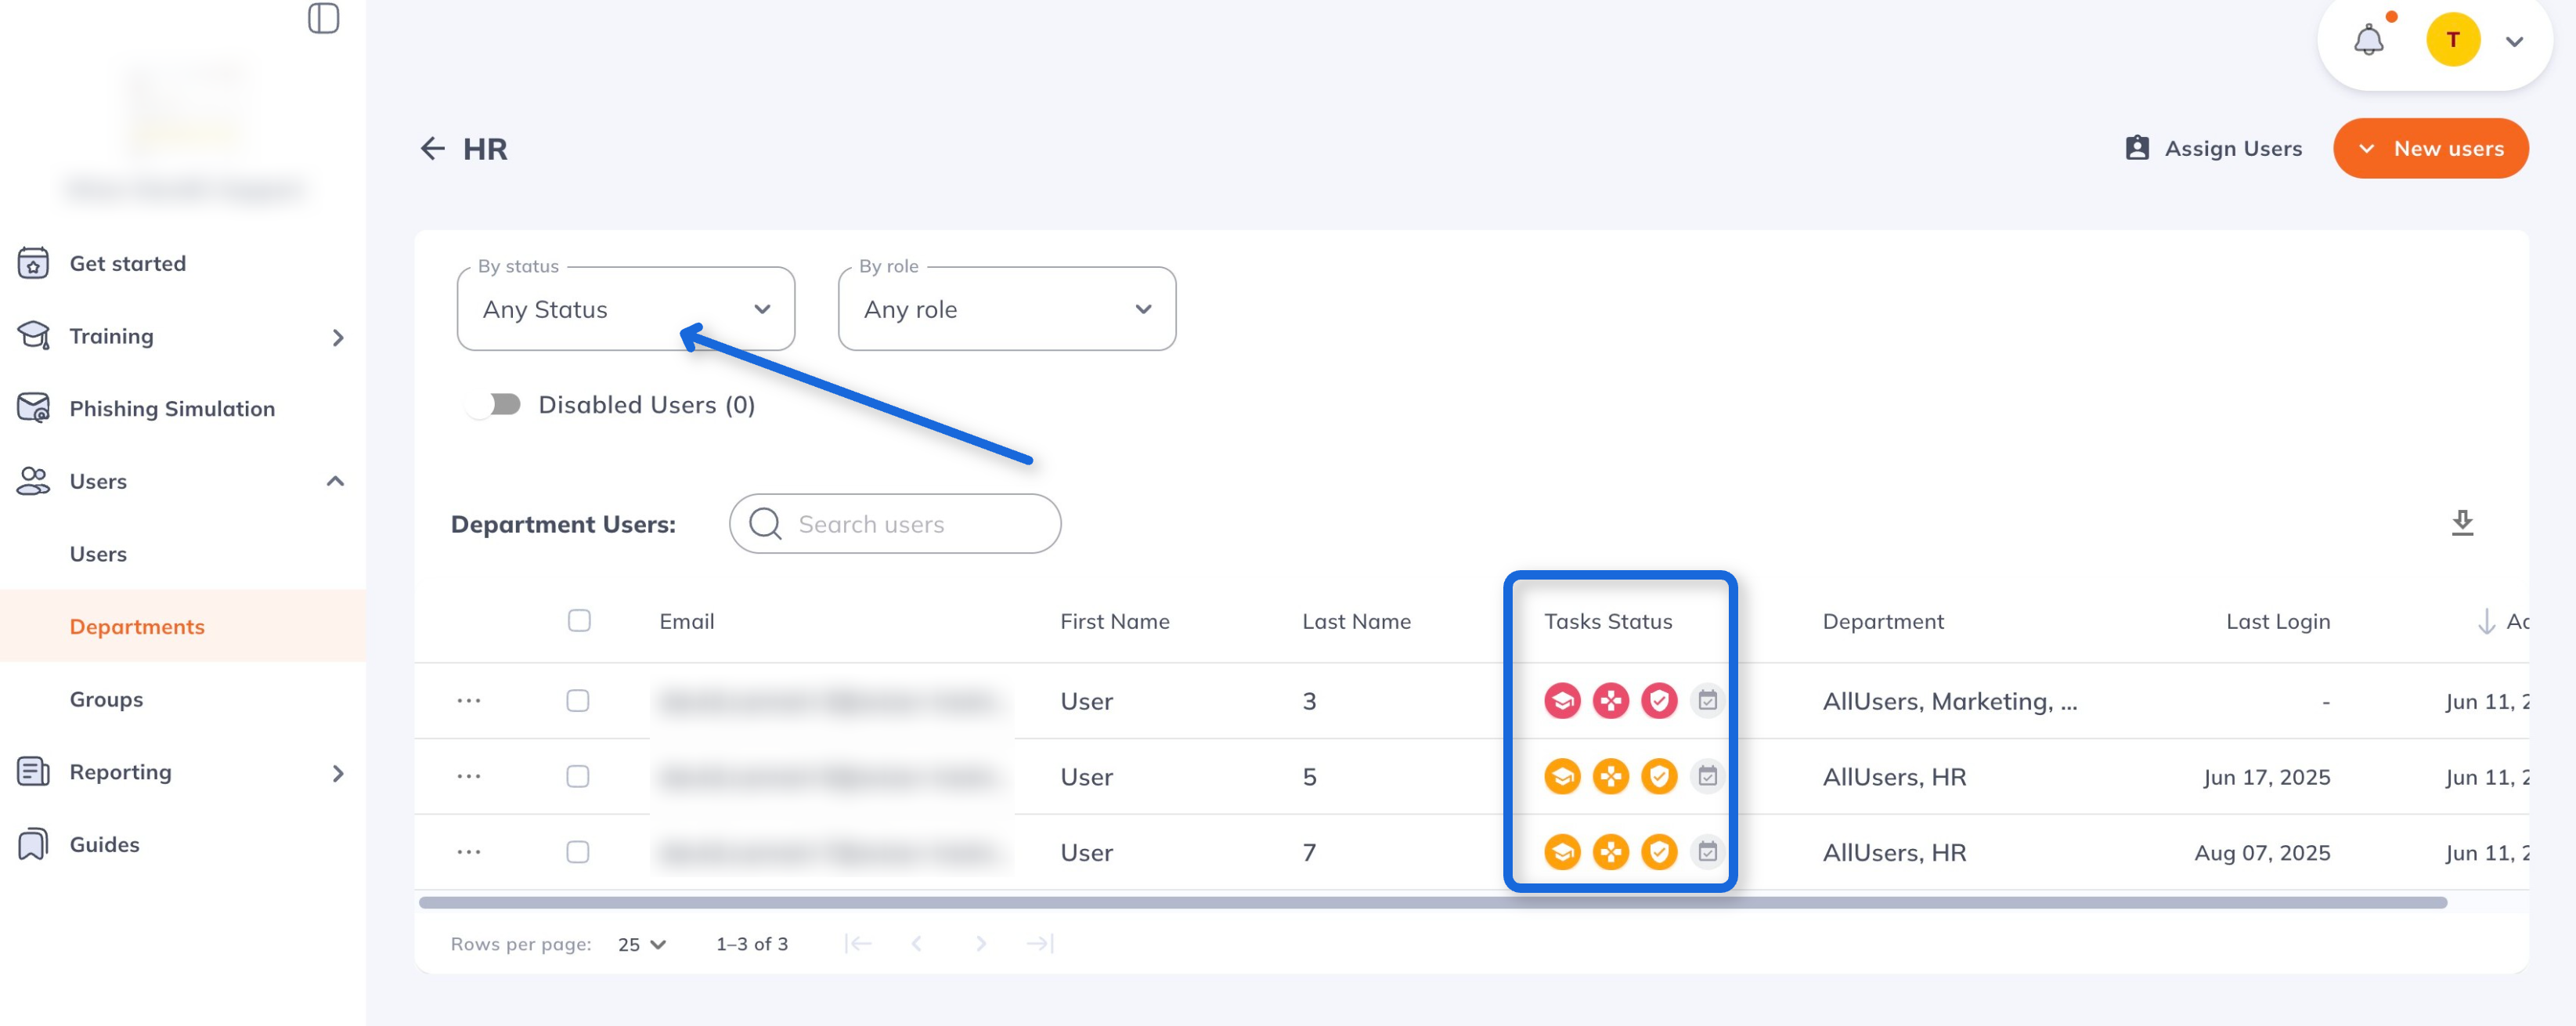Open three-dot row menu for User 3

pyautogui.click(x=469, y=701)
